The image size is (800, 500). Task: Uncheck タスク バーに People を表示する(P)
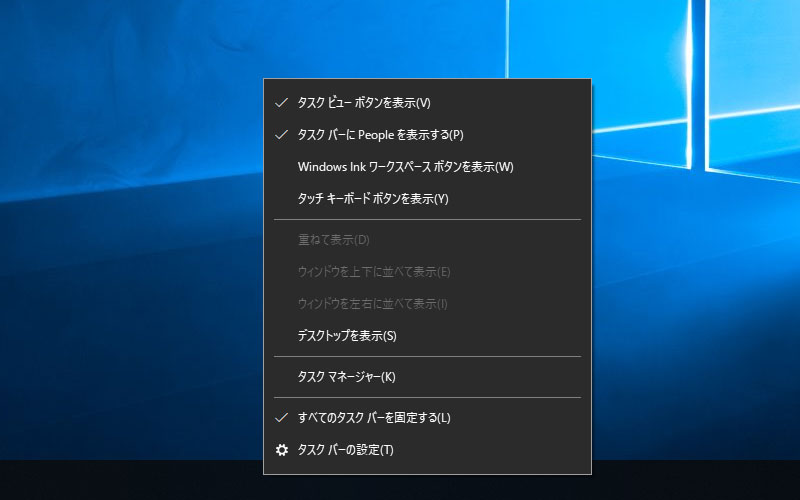tap(427, 135)
